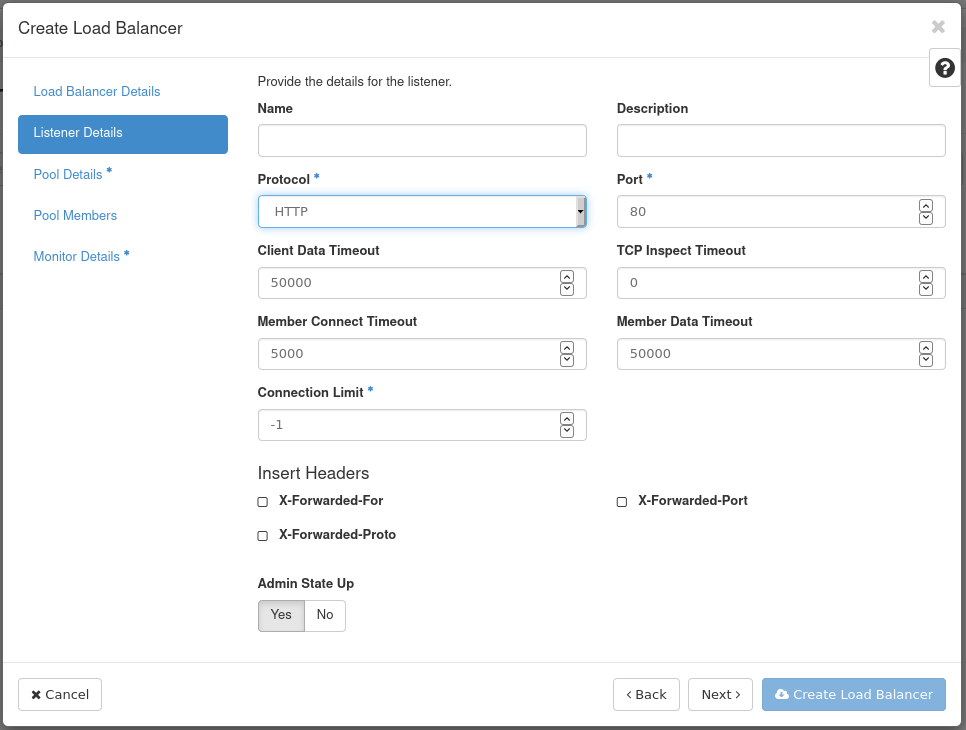Switch to the Monitor Details step
This screenshot has height=730, width=966.
(77, 256)
